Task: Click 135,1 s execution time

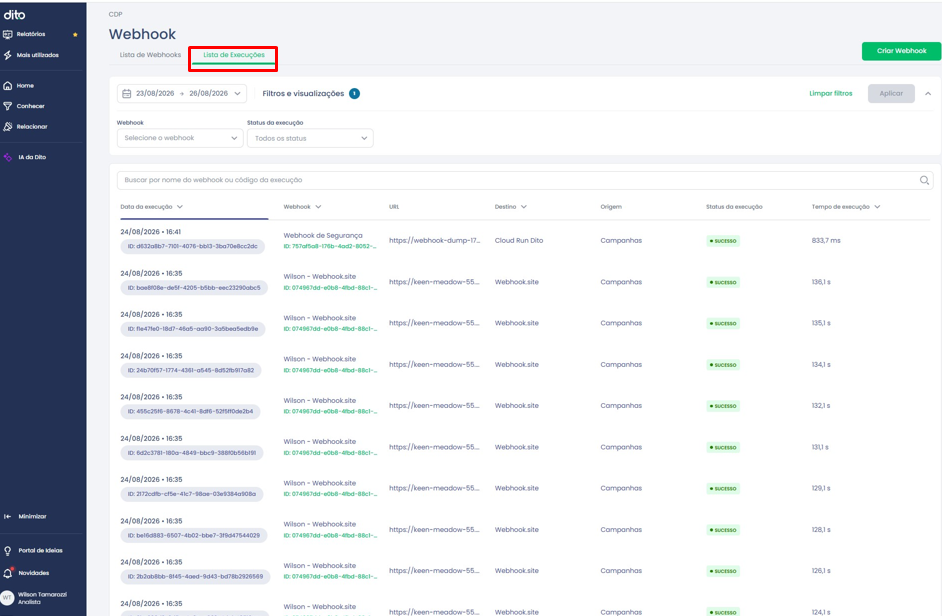Action: [821, 323]
